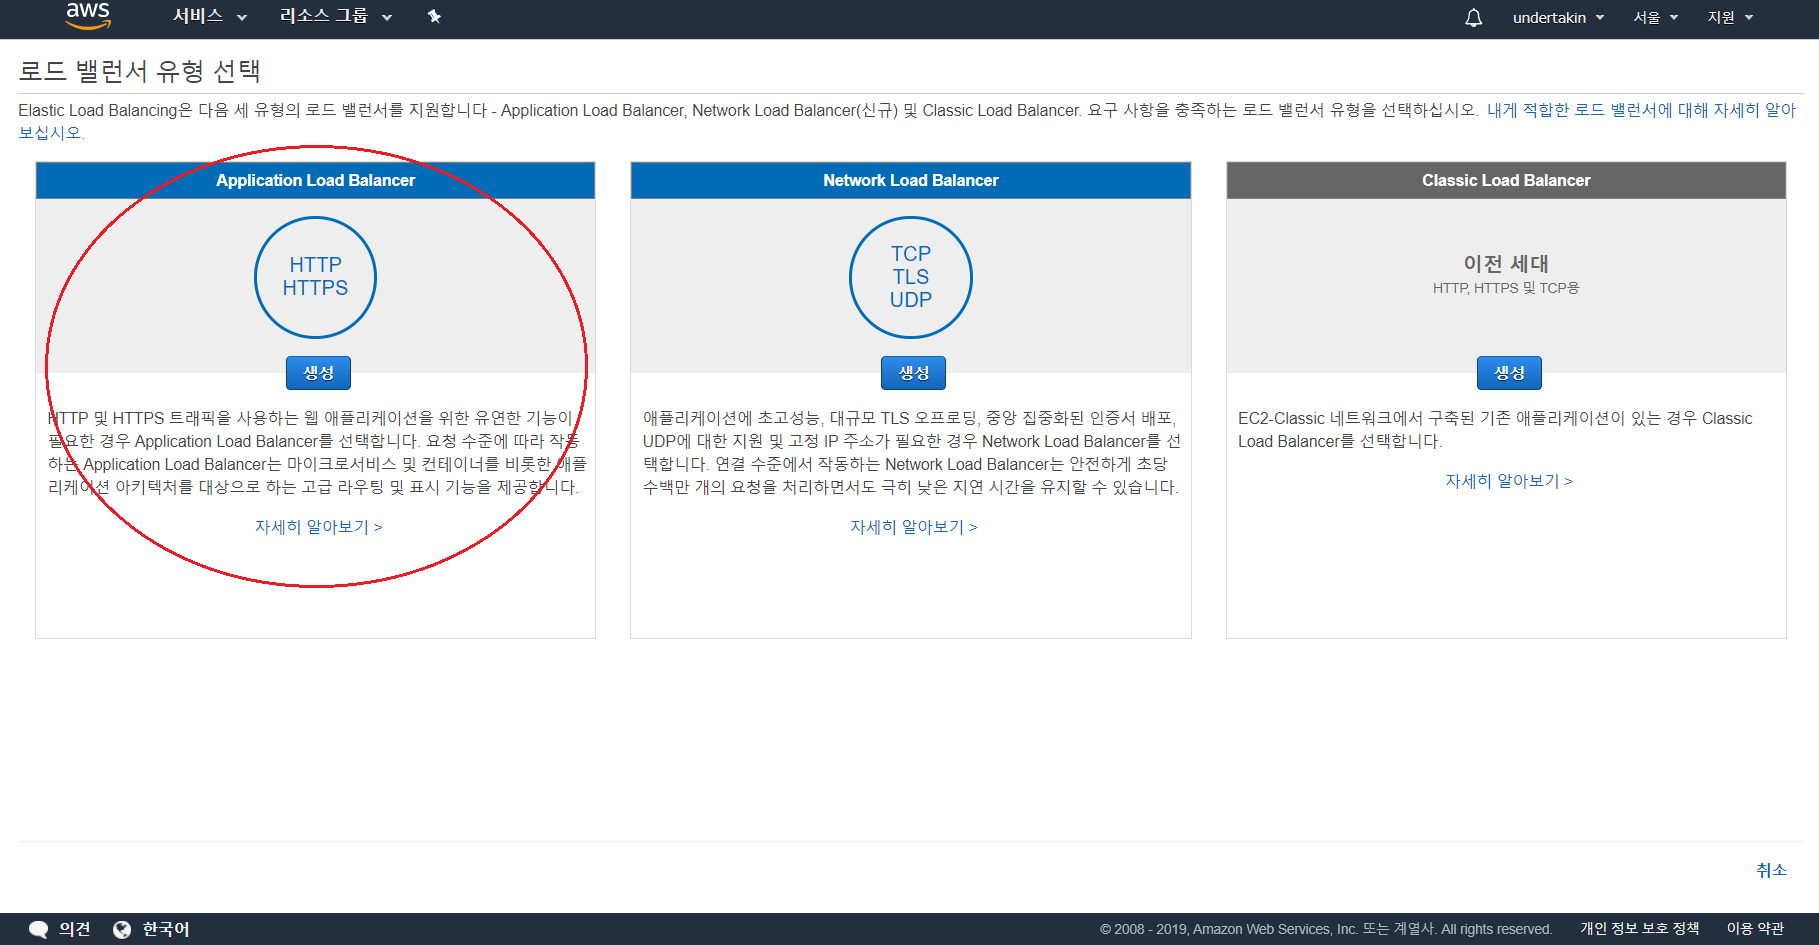The width and height of the screenshot is (1819, 945).
Task: Click the HTTP, HTTPS 및 TCP용 subtitle
Action: (x=1506, y=288)
